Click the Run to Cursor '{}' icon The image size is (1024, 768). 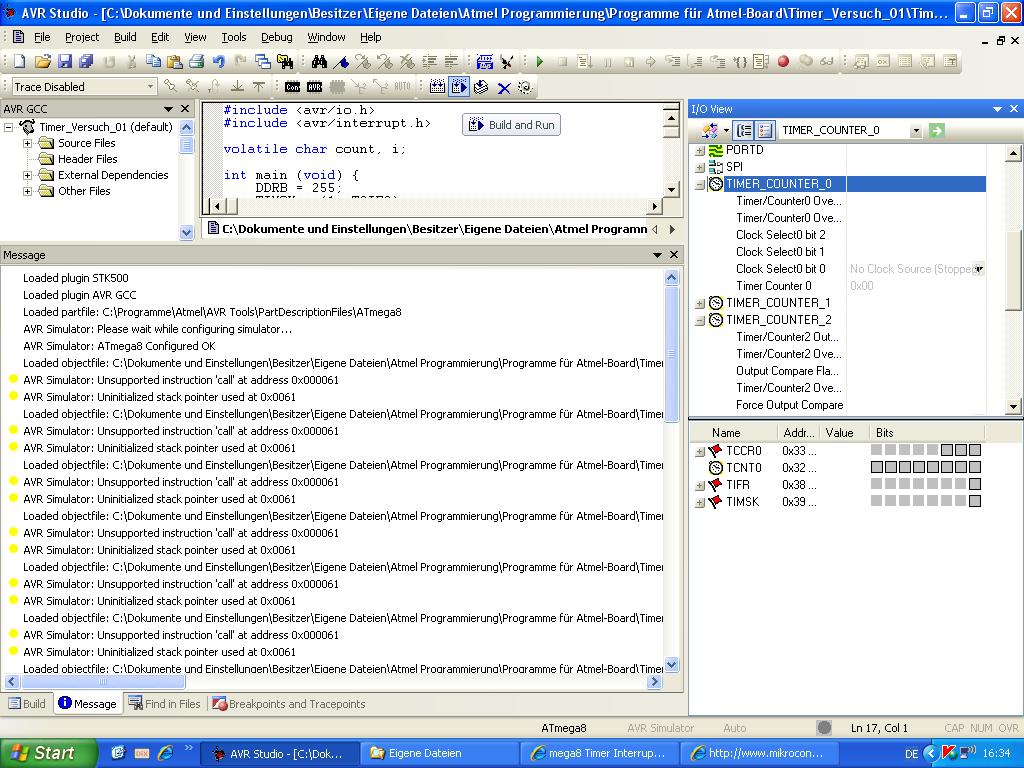(x=739, y=61)
